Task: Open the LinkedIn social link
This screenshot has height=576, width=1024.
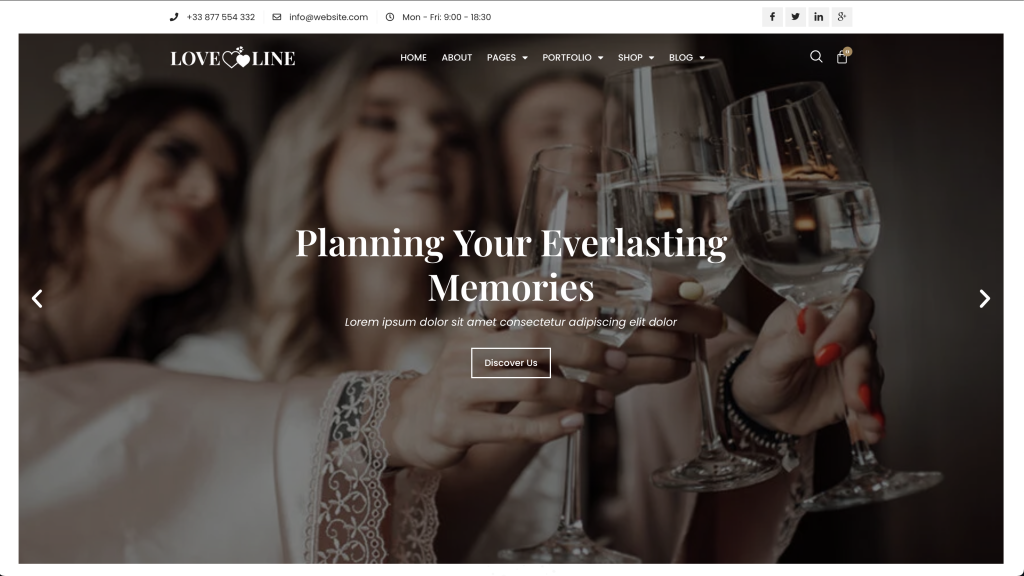Action: (818, 17)
